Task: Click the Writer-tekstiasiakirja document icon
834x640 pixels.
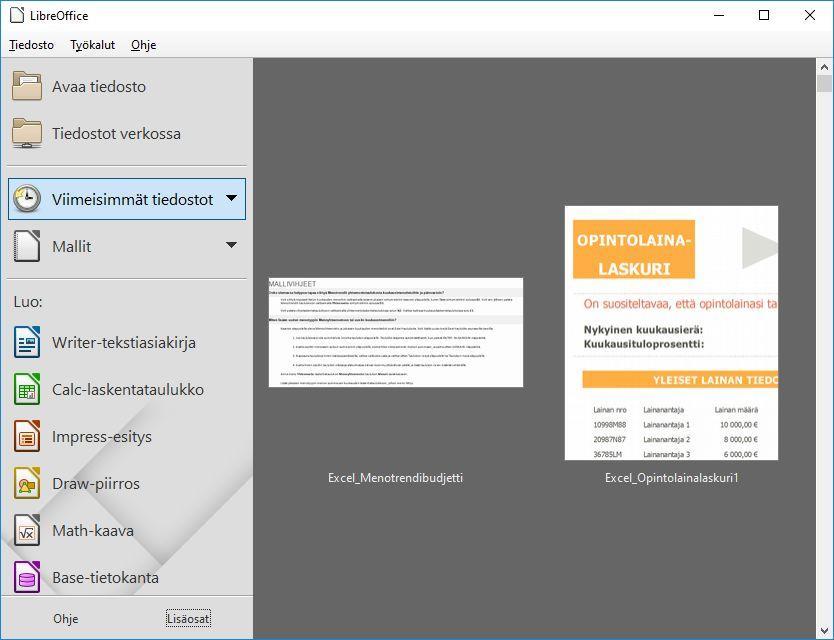Action: click(27, 342)
